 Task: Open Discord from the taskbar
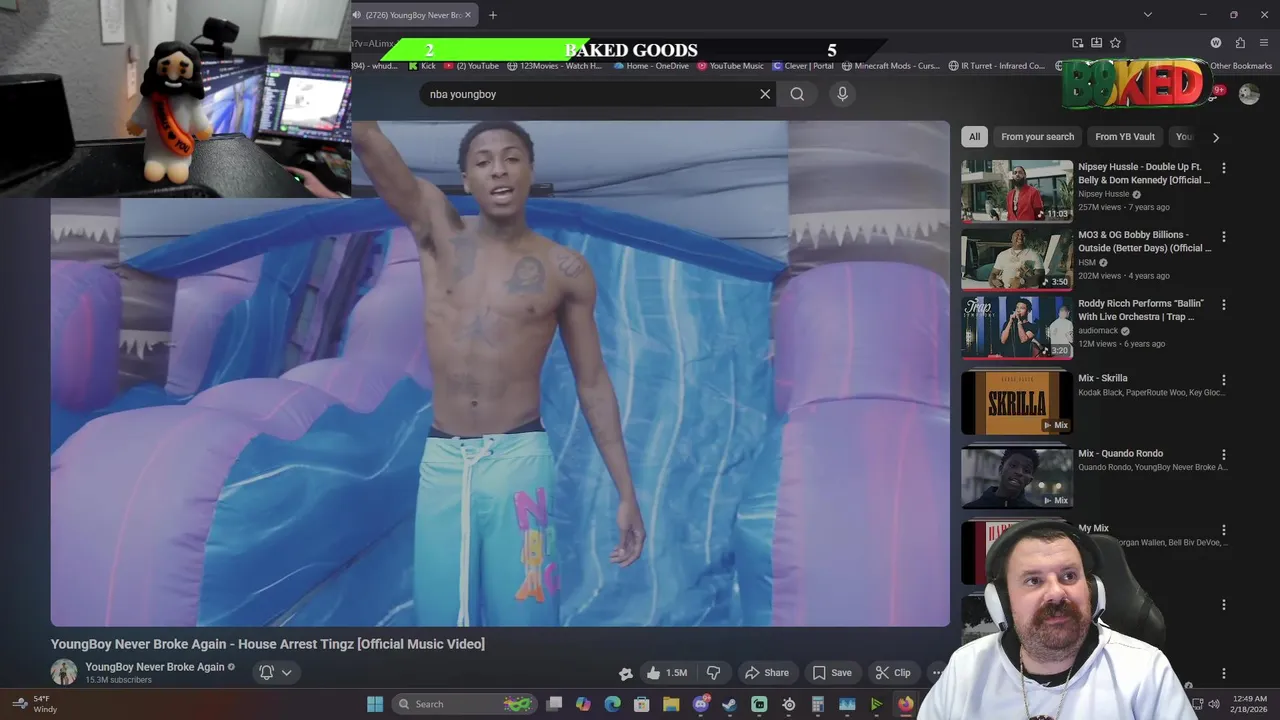[701, 704]
